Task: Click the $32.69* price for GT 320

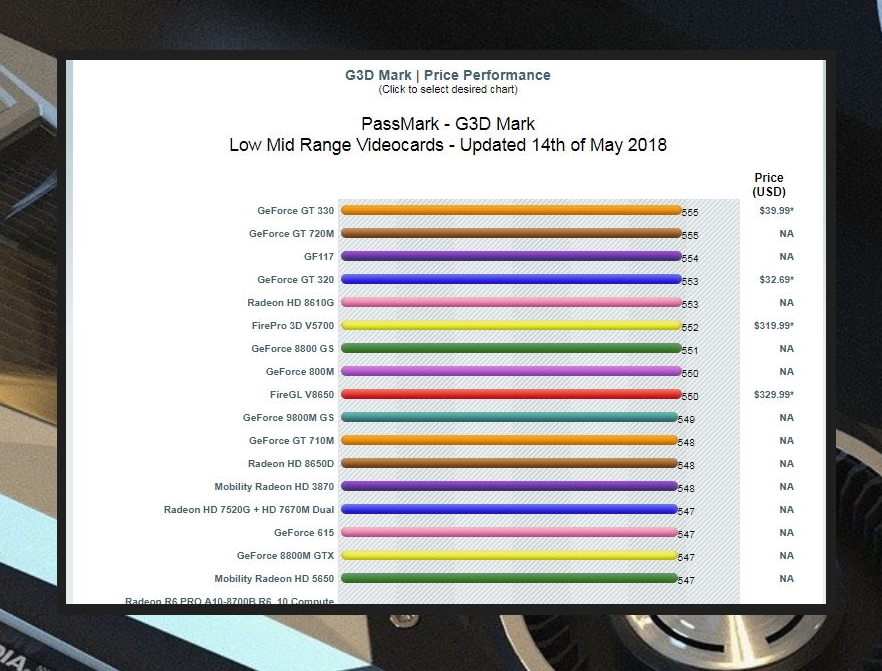Action: 776,280
